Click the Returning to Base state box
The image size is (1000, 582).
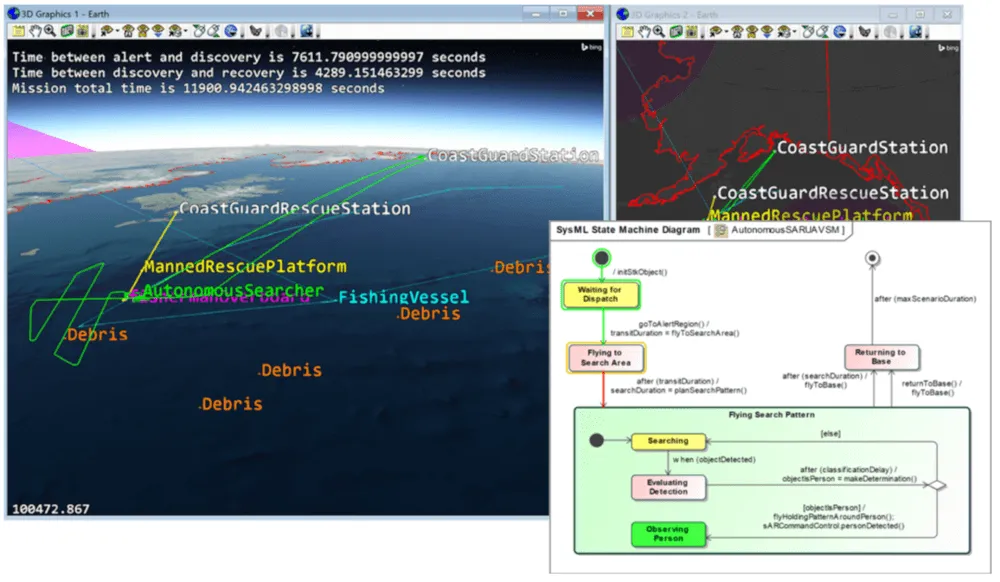coord(881,357)
